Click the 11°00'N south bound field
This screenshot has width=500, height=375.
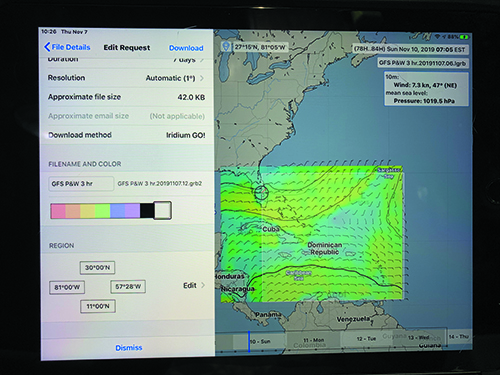pos(98,306)
